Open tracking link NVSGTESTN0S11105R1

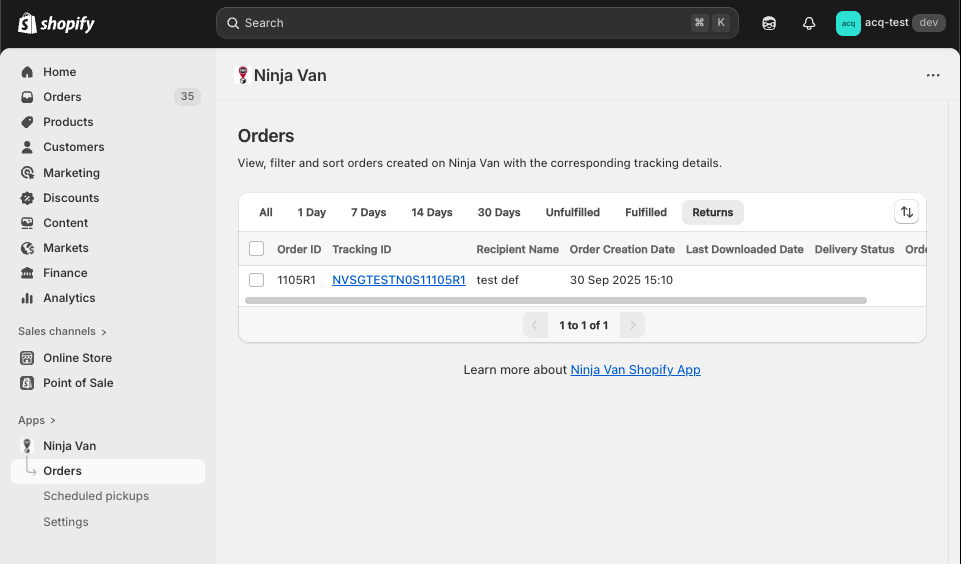pyautogui.click(x=398, y=280)
